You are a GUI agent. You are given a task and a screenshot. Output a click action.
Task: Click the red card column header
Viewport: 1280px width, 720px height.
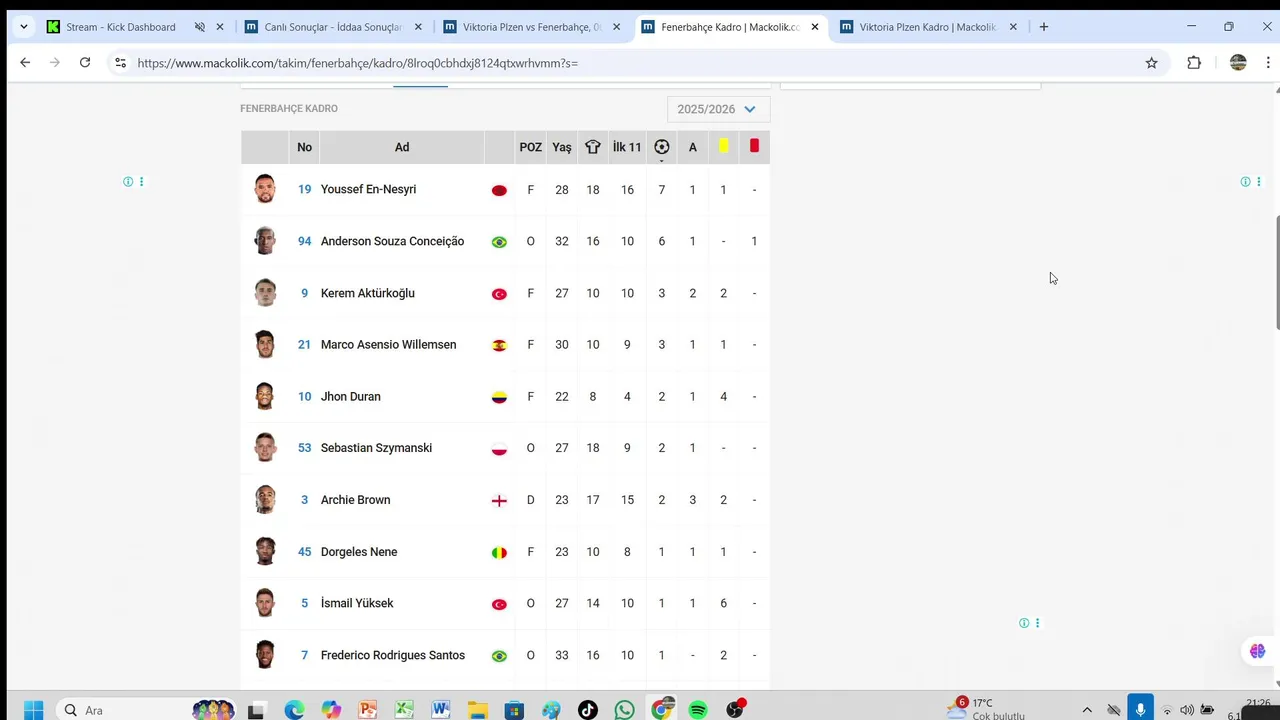(x=754, y=146)
